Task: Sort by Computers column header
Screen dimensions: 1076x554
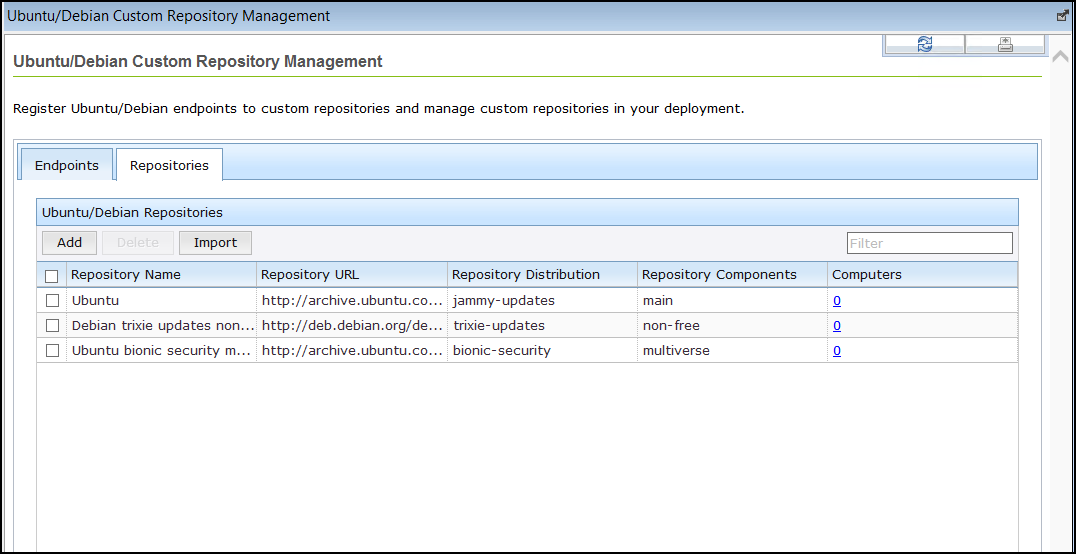Action: [x=922, y=275]
